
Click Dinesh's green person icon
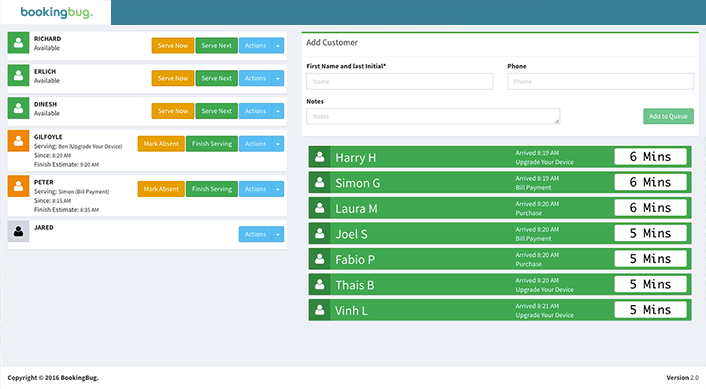pyautogui.click(x=18, y=108)
